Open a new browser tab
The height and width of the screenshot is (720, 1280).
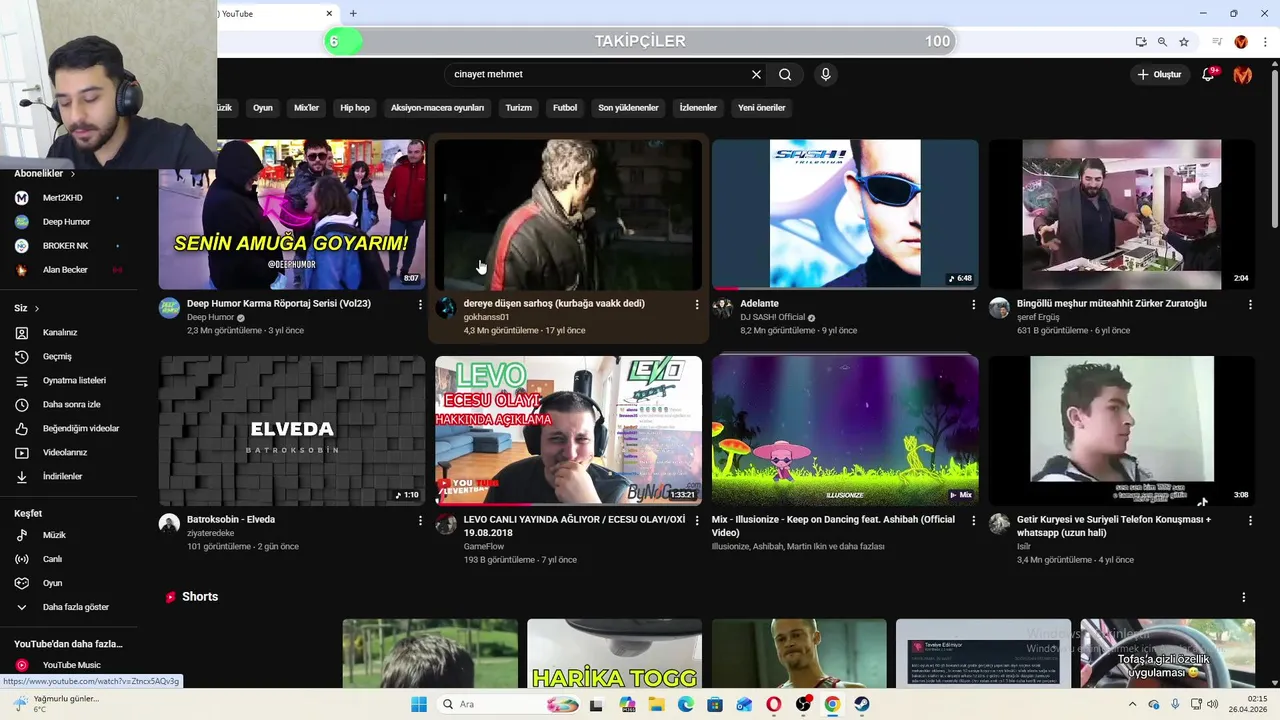tap(353, 13)
